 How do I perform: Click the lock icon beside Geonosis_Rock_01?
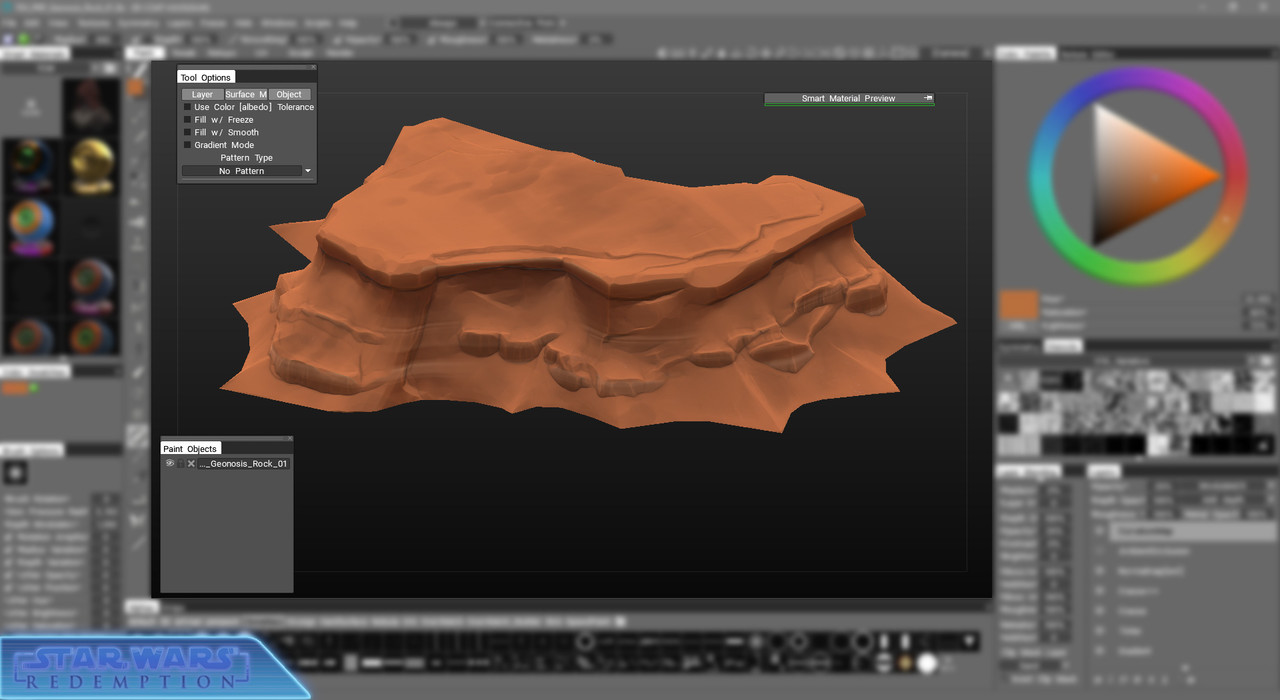point(181,464)
